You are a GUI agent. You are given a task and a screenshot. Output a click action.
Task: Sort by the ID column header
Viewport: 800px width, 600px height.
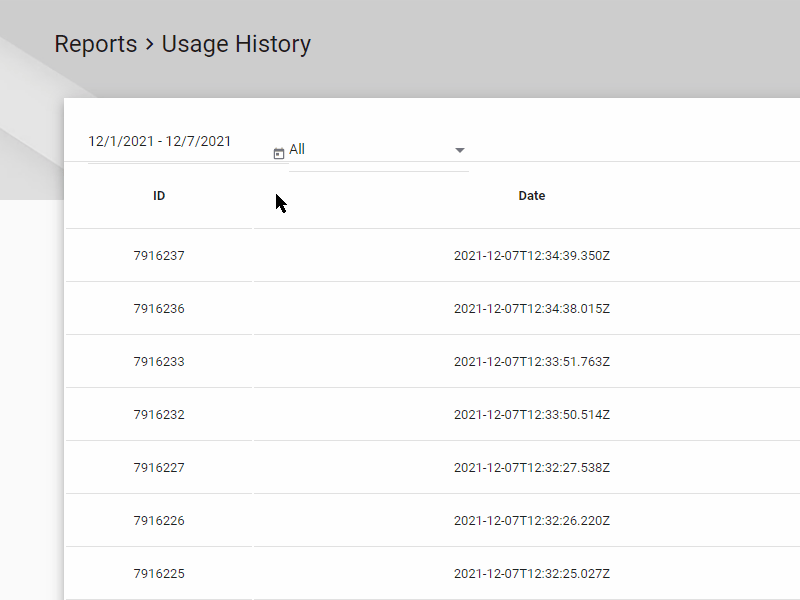159,196
